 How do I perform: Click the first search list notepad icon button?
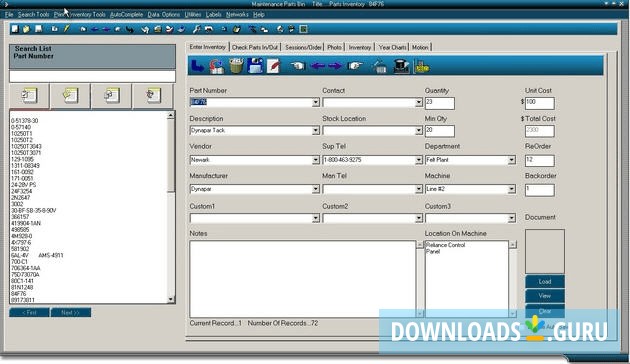[29, 96]
